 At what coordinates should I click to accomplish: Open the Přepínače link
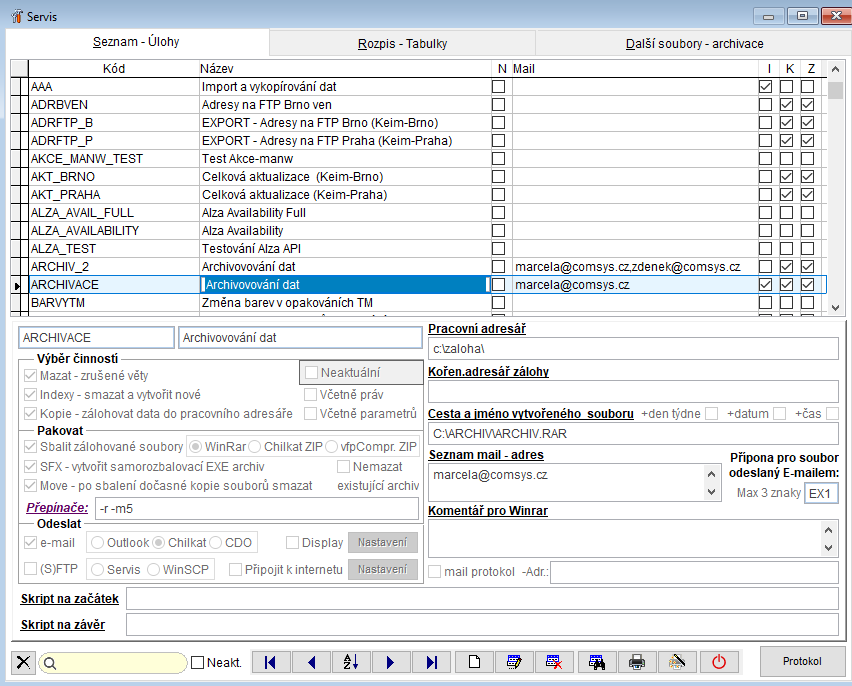[57, 508]
